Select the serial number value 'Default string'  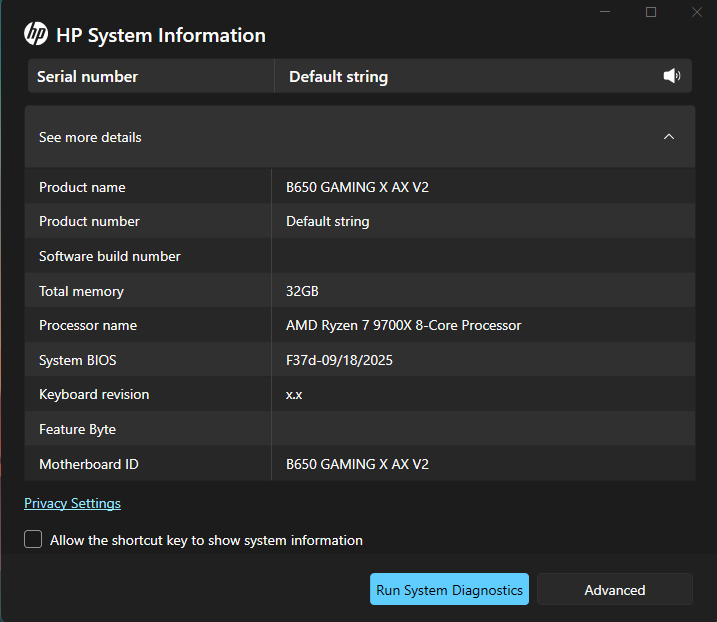coord(338,76)
